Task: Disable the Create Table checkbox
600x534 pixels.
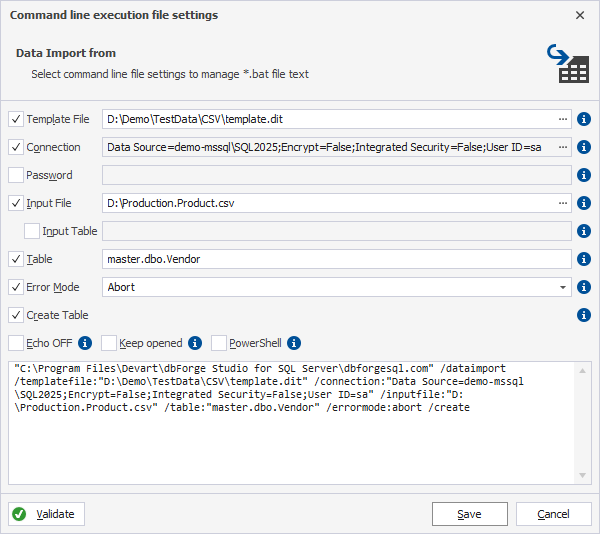Action: click(x=16, y=315)
